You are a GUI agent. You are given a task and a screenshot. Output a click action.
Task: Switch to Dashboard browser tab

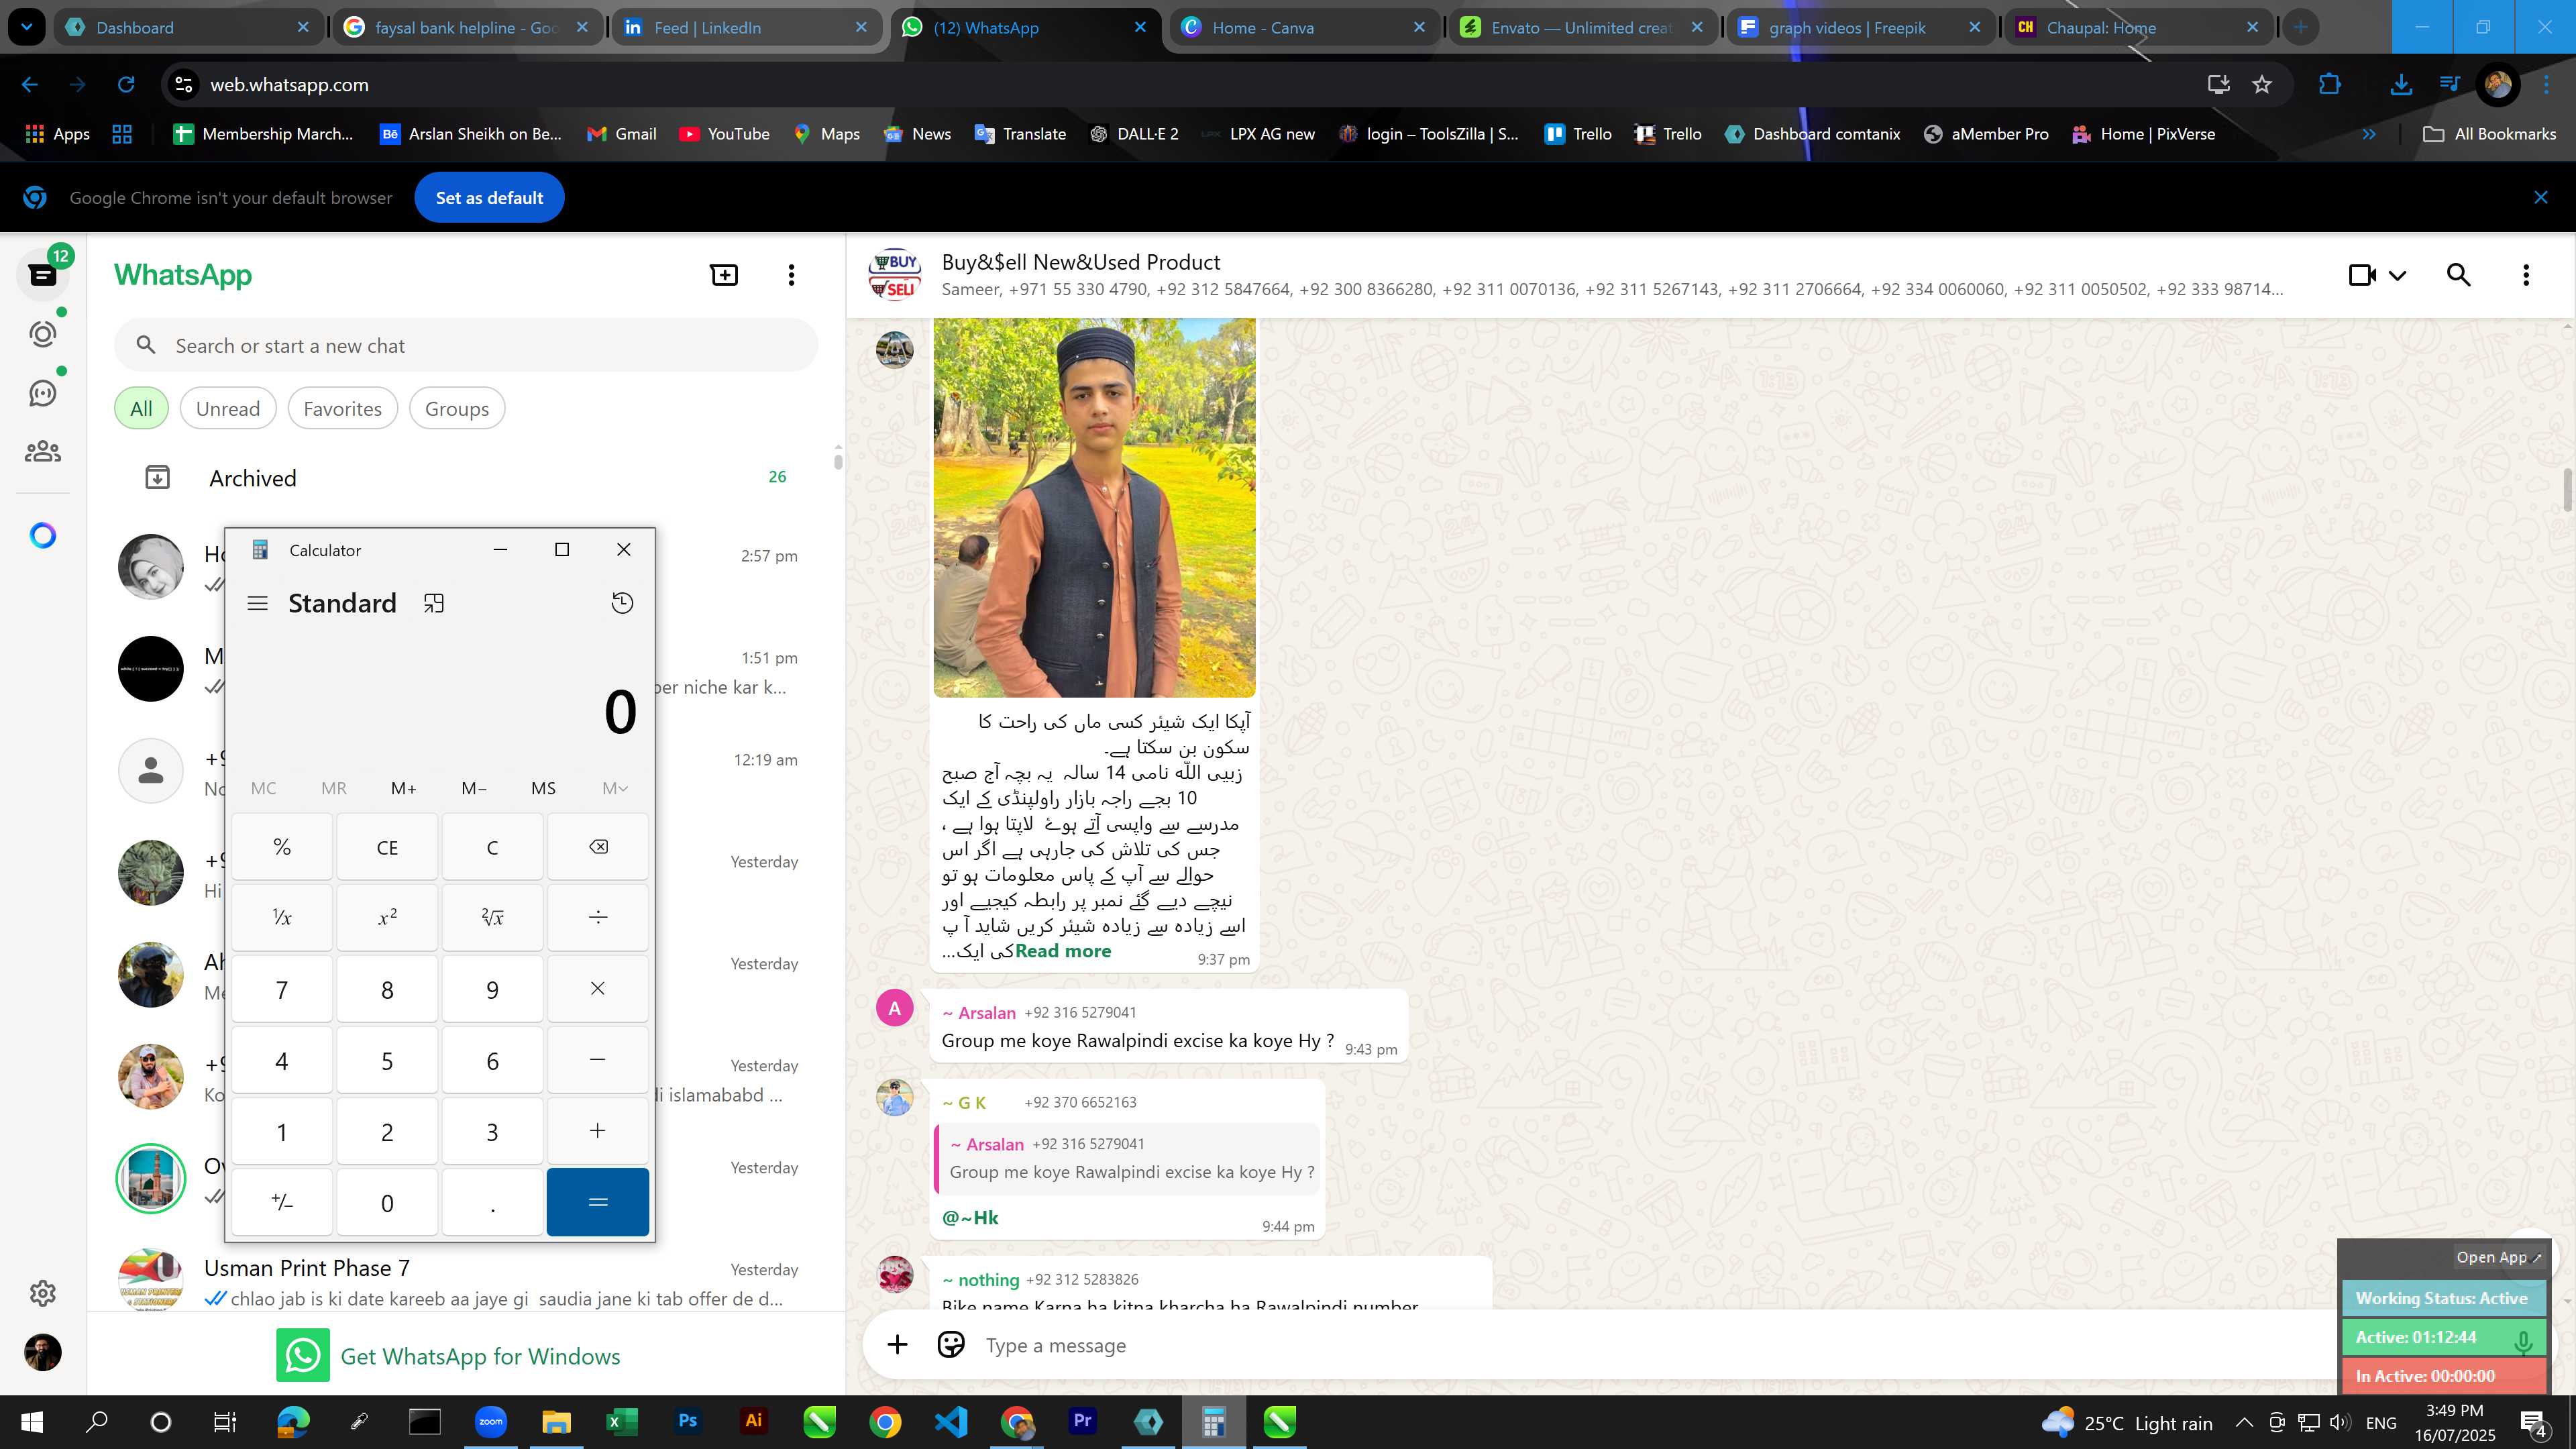tap(187, 27)
